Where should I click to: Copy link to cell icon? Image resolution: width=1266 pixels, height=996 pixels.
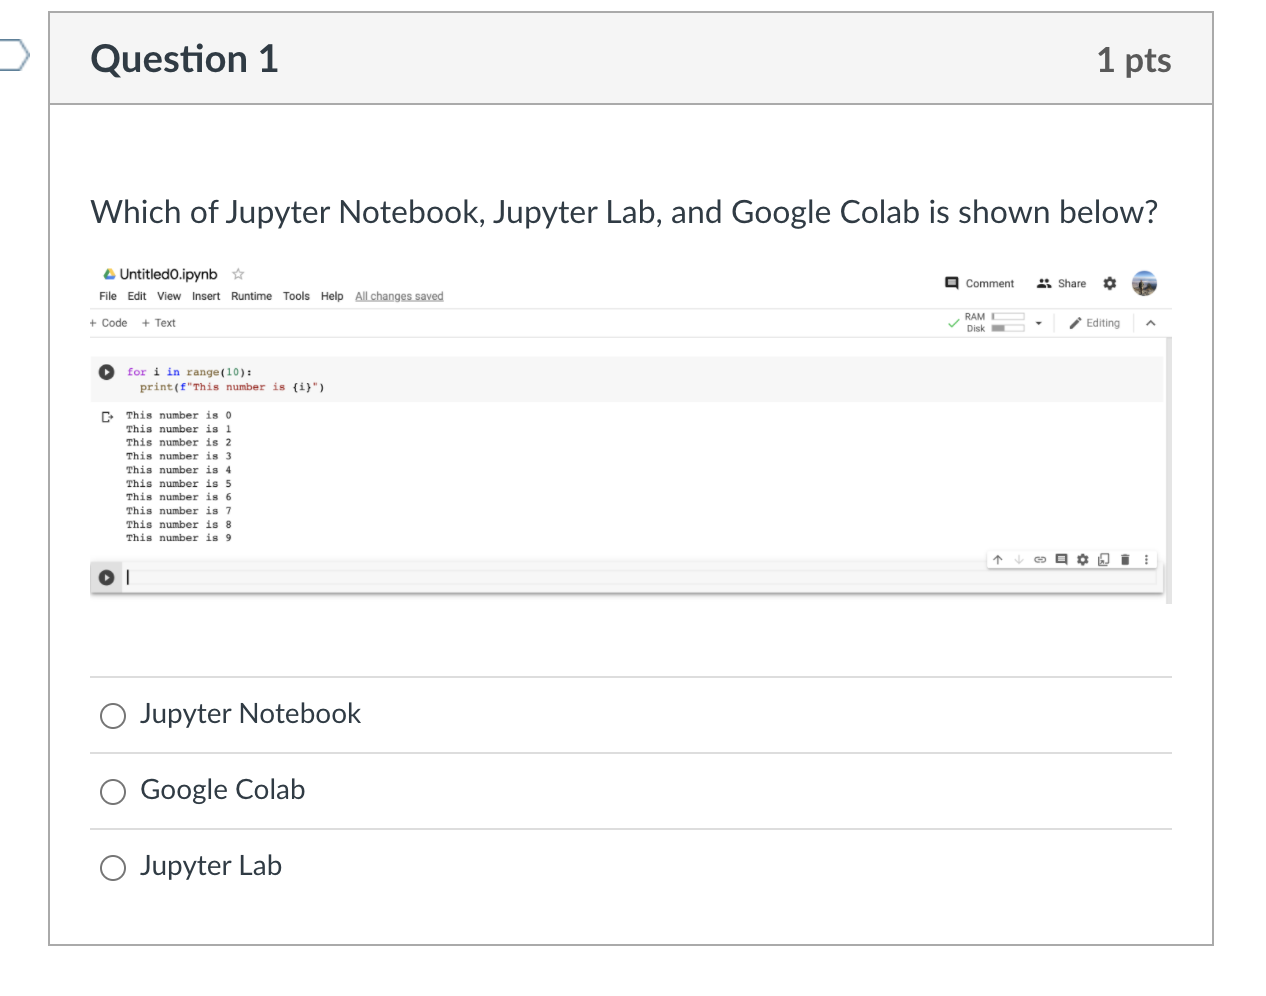tap(1040, 559)
